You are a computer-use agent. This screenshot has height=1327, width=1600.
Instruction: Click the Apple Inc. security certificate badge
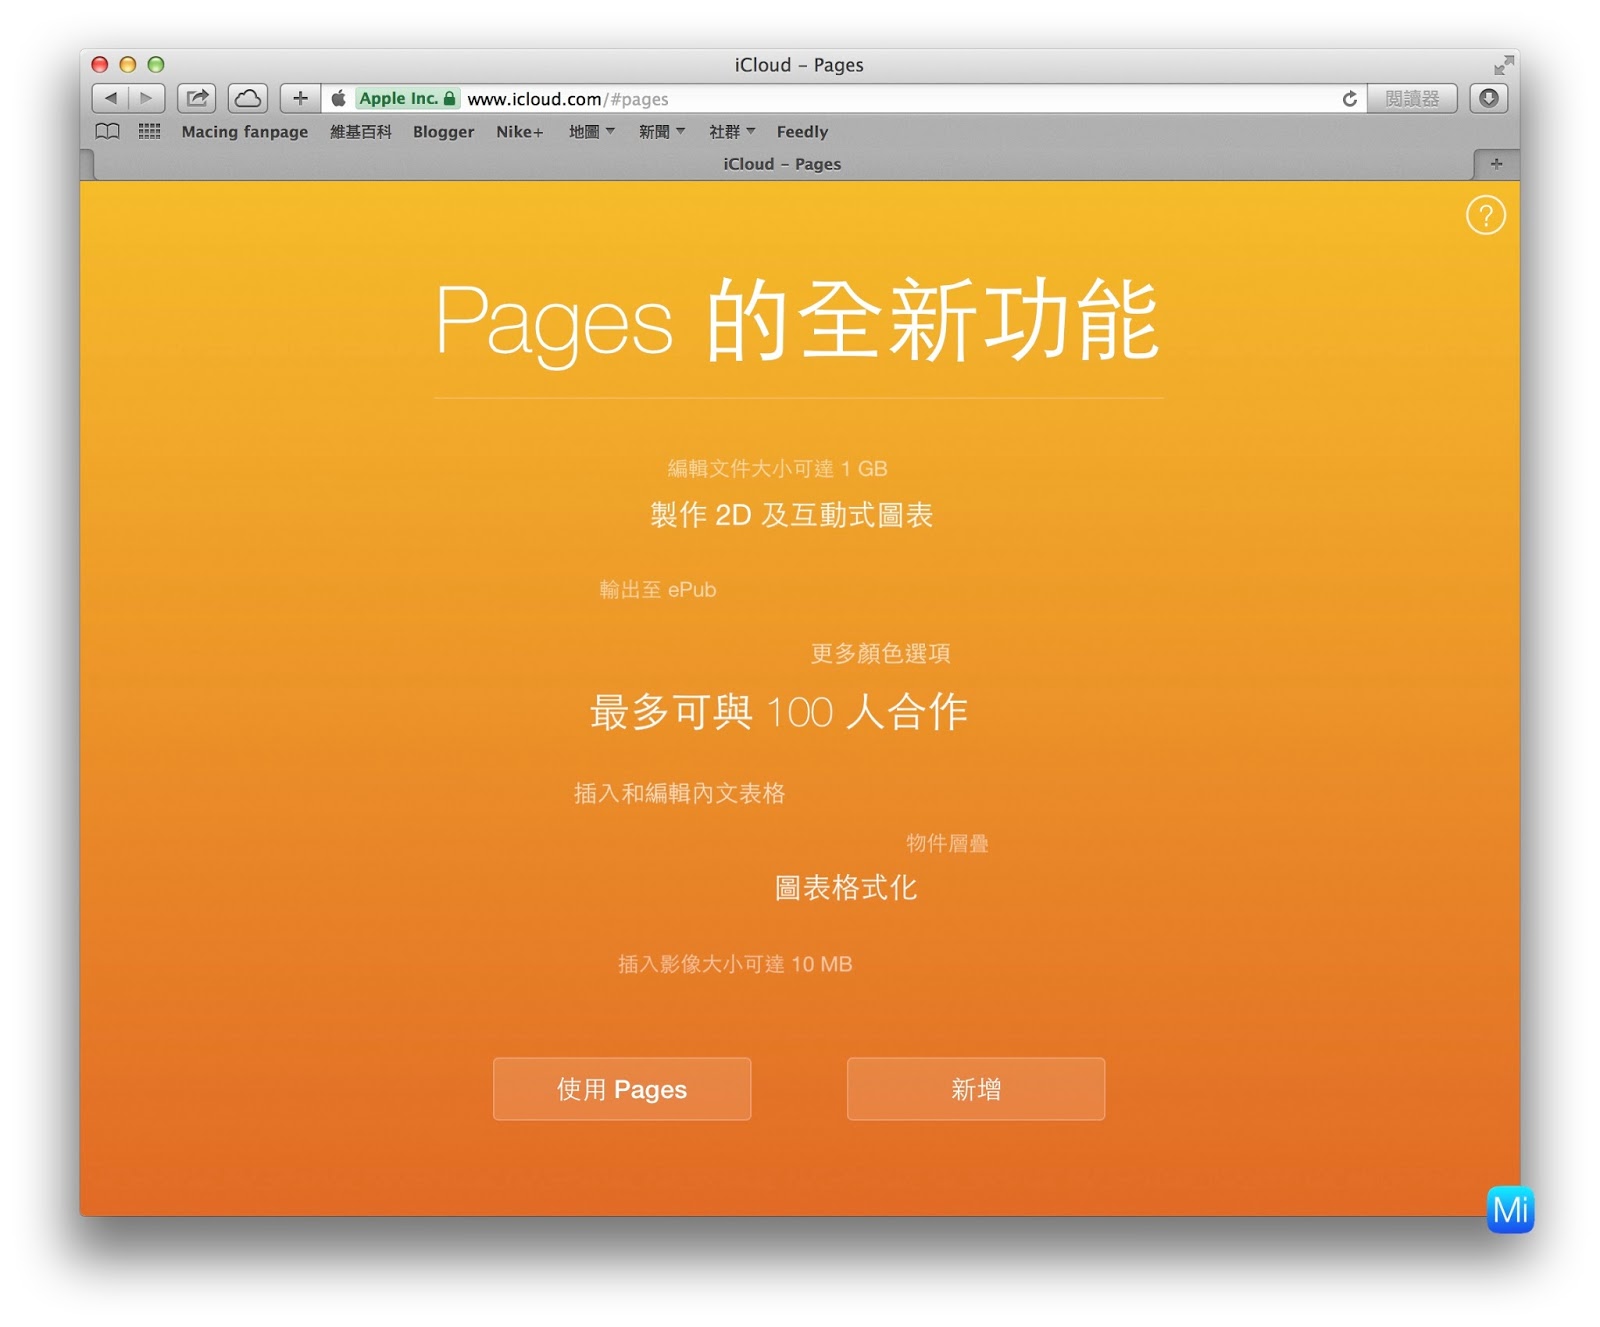pos(408,98)
